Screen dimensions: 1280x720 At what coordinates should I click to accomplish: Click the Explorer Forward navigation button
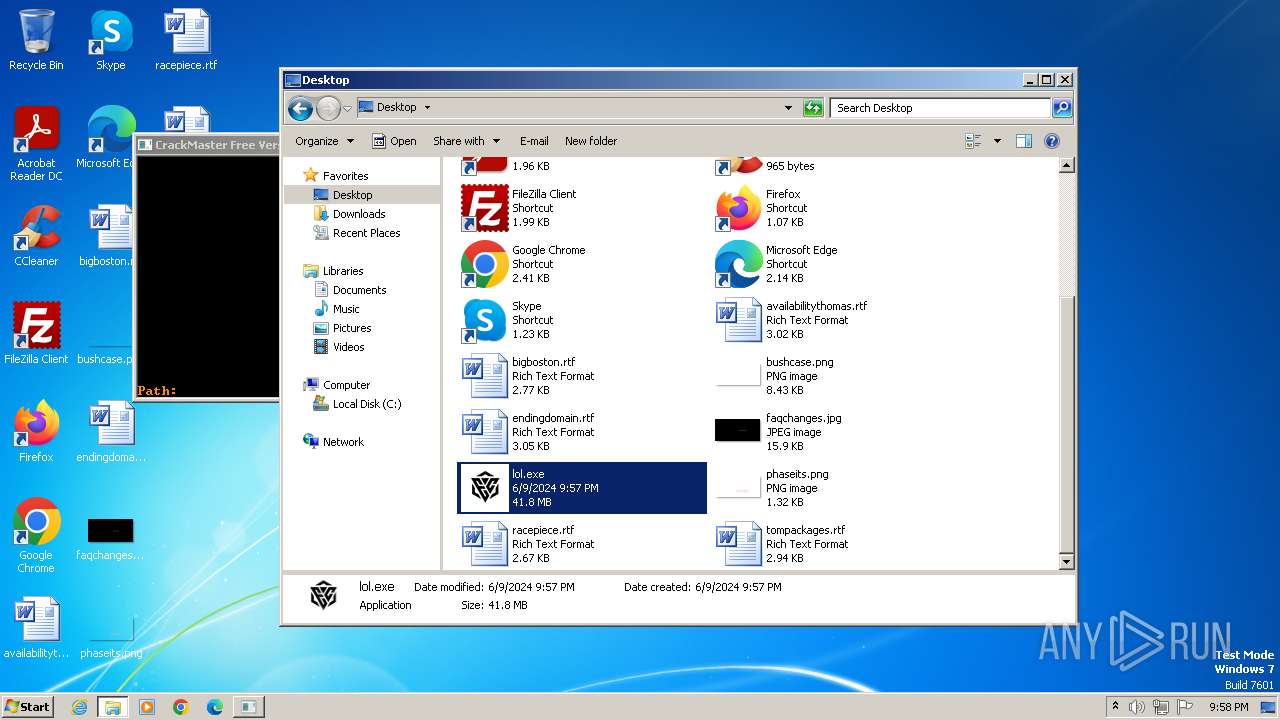[328, 108]
